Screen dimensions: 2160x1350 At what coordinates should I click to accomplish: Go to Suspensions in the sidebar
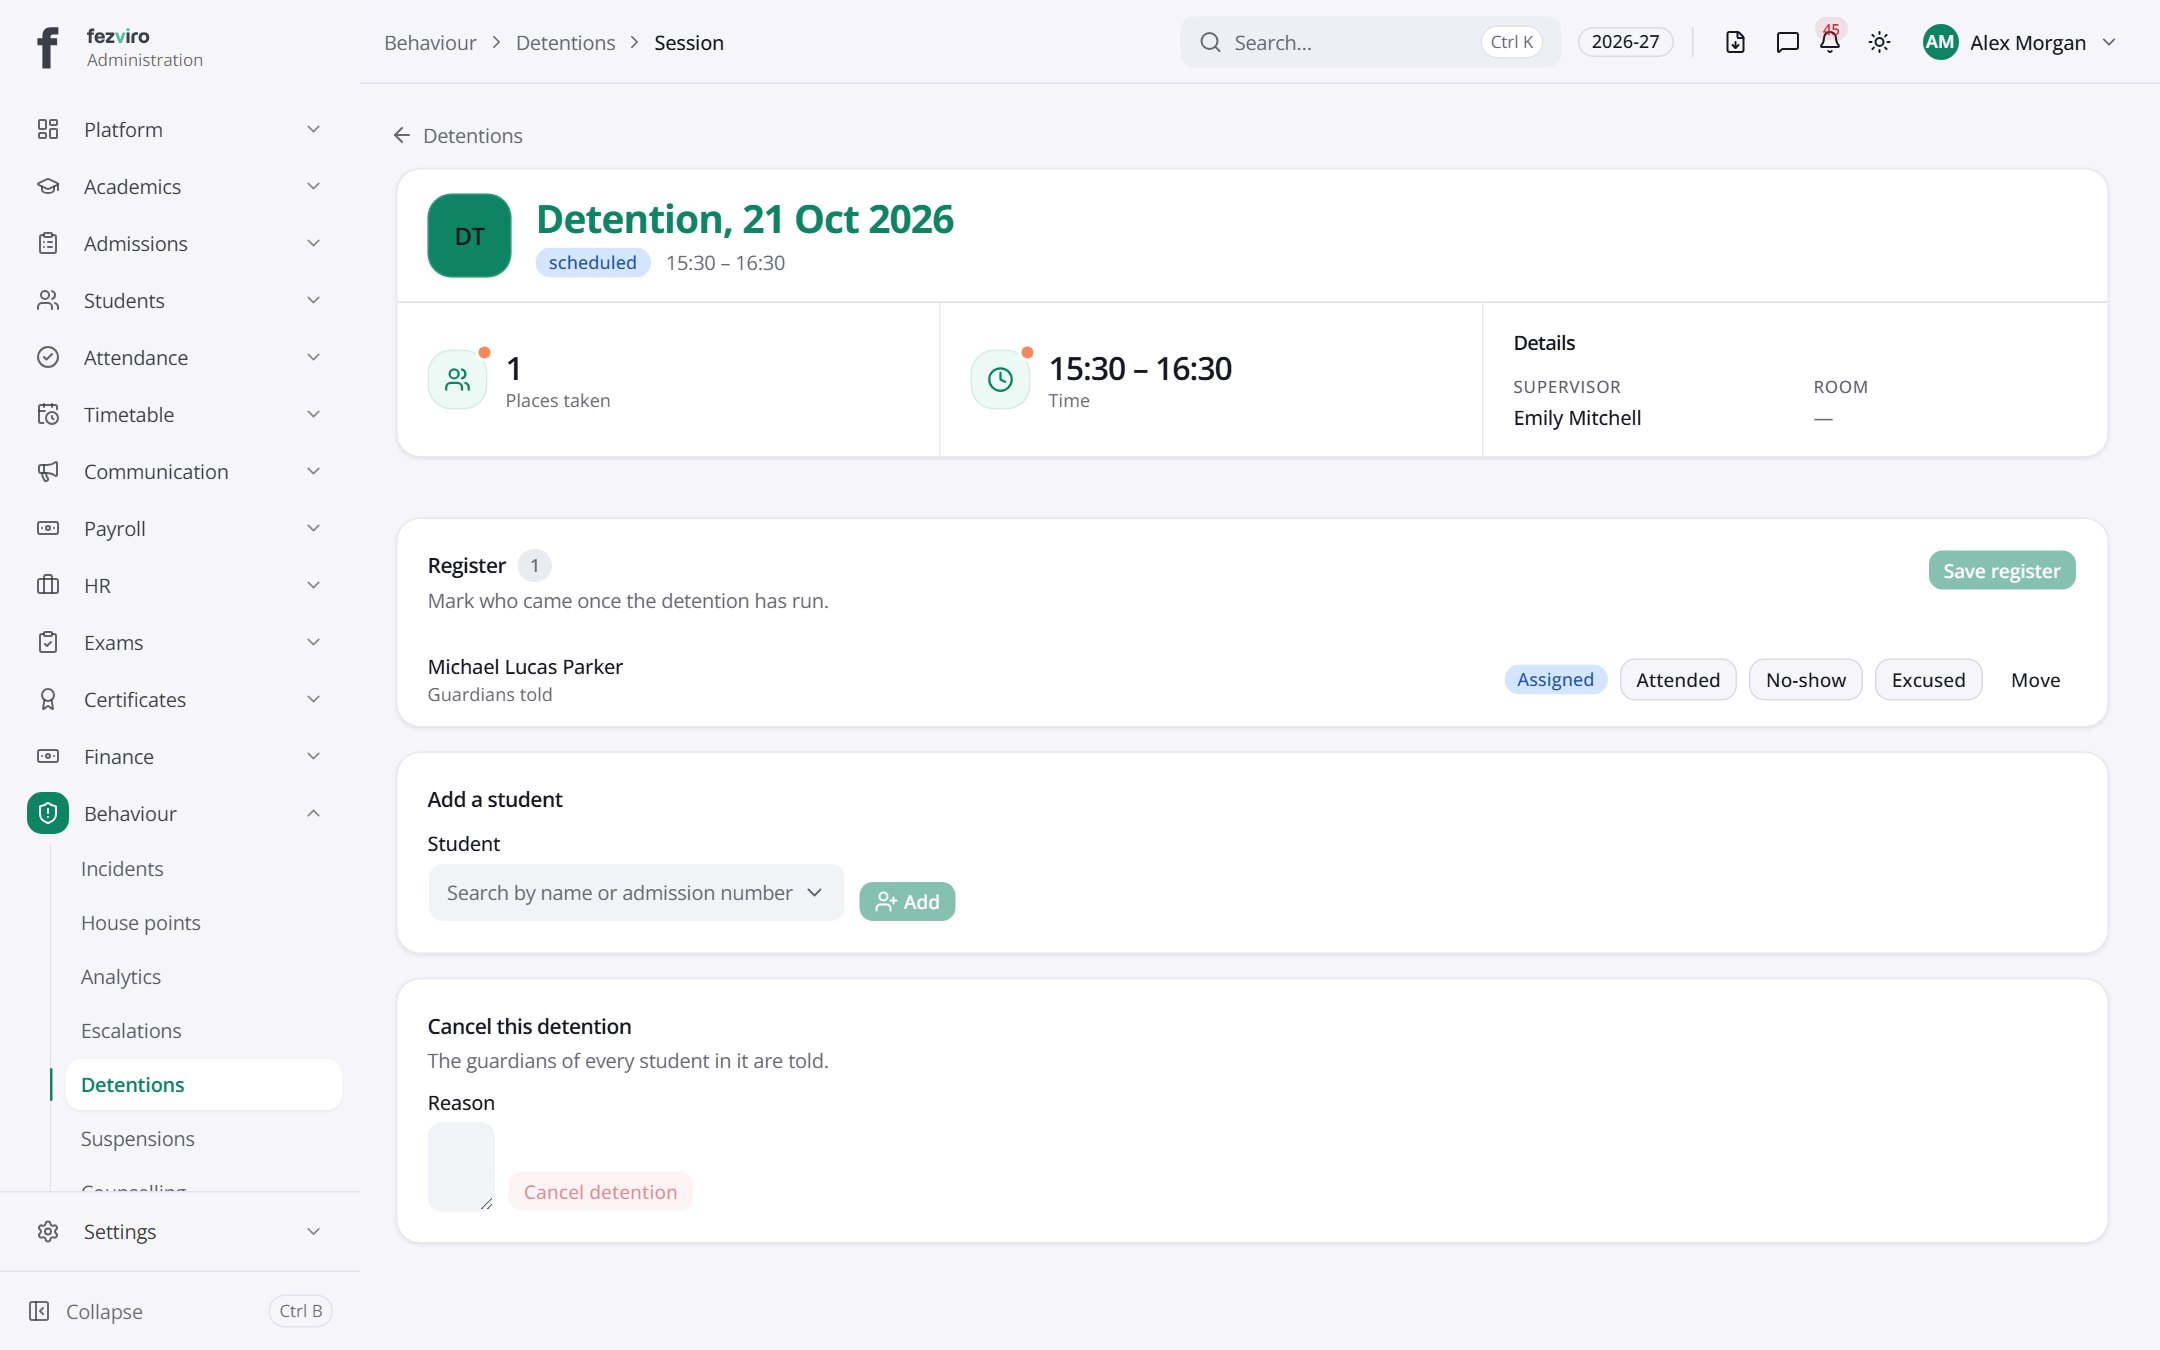[x=138, y=1139]
